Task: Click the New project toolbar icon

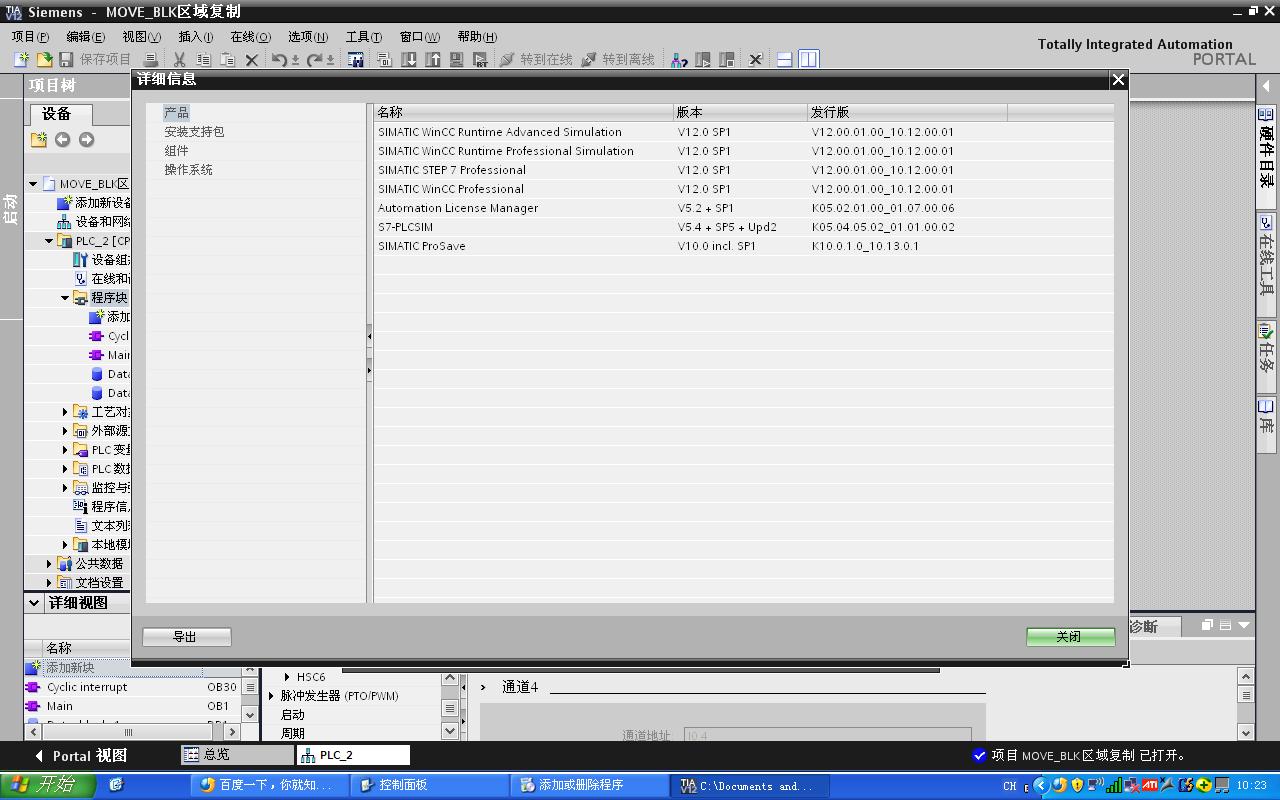Action: point(21,60)
